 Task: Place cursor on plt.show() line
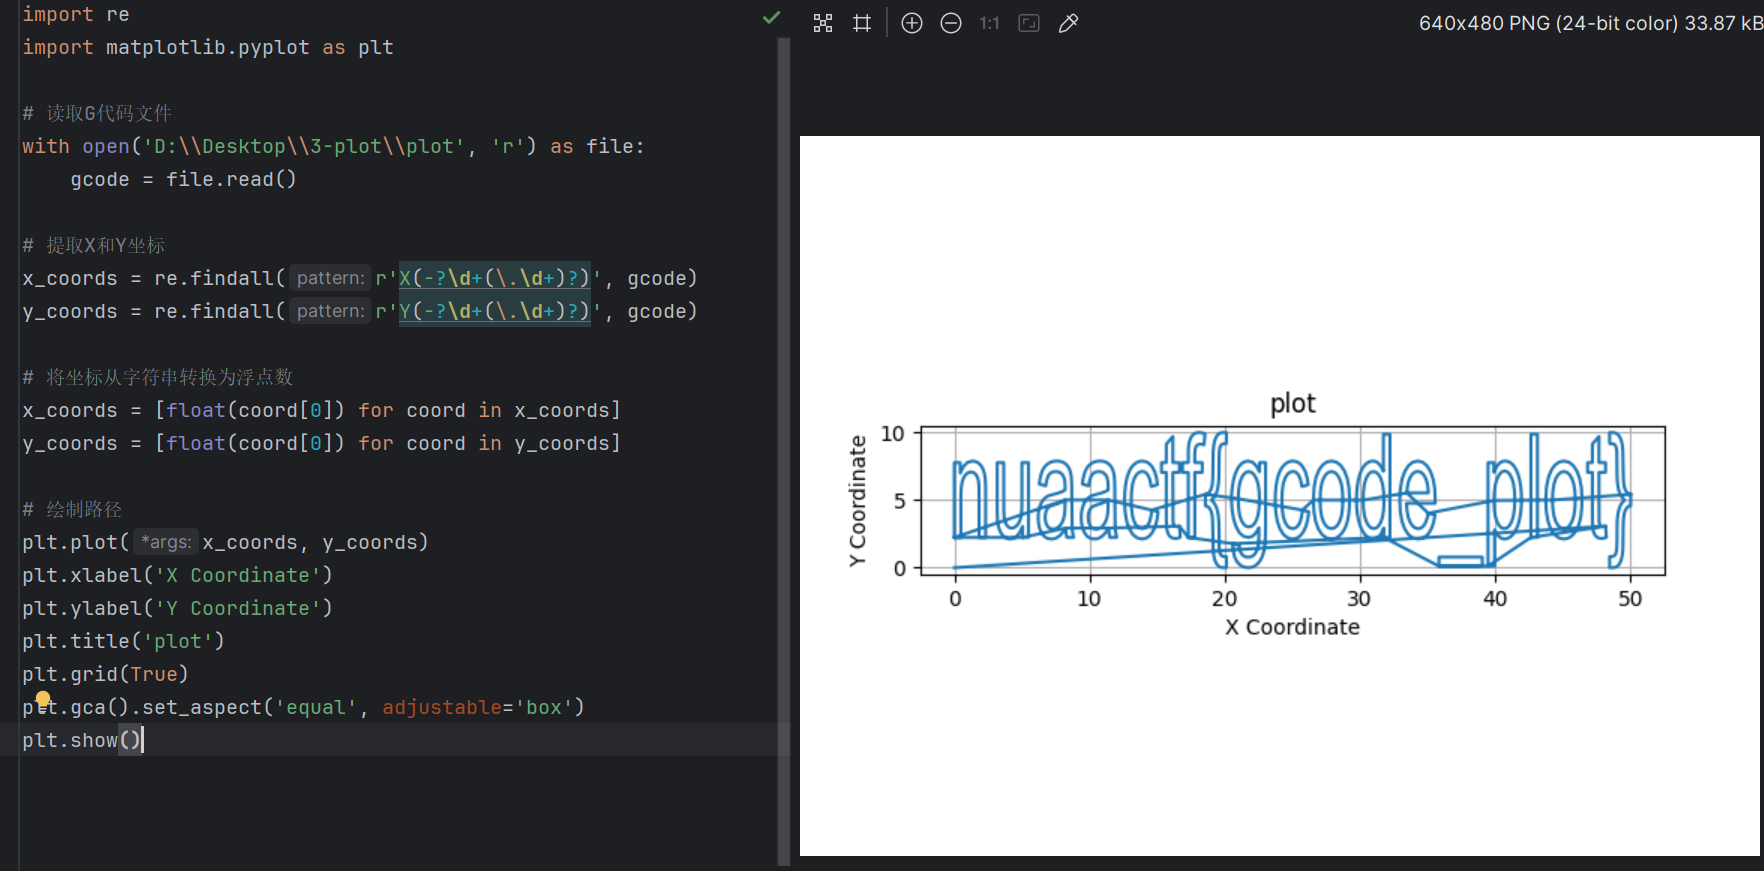83,740
